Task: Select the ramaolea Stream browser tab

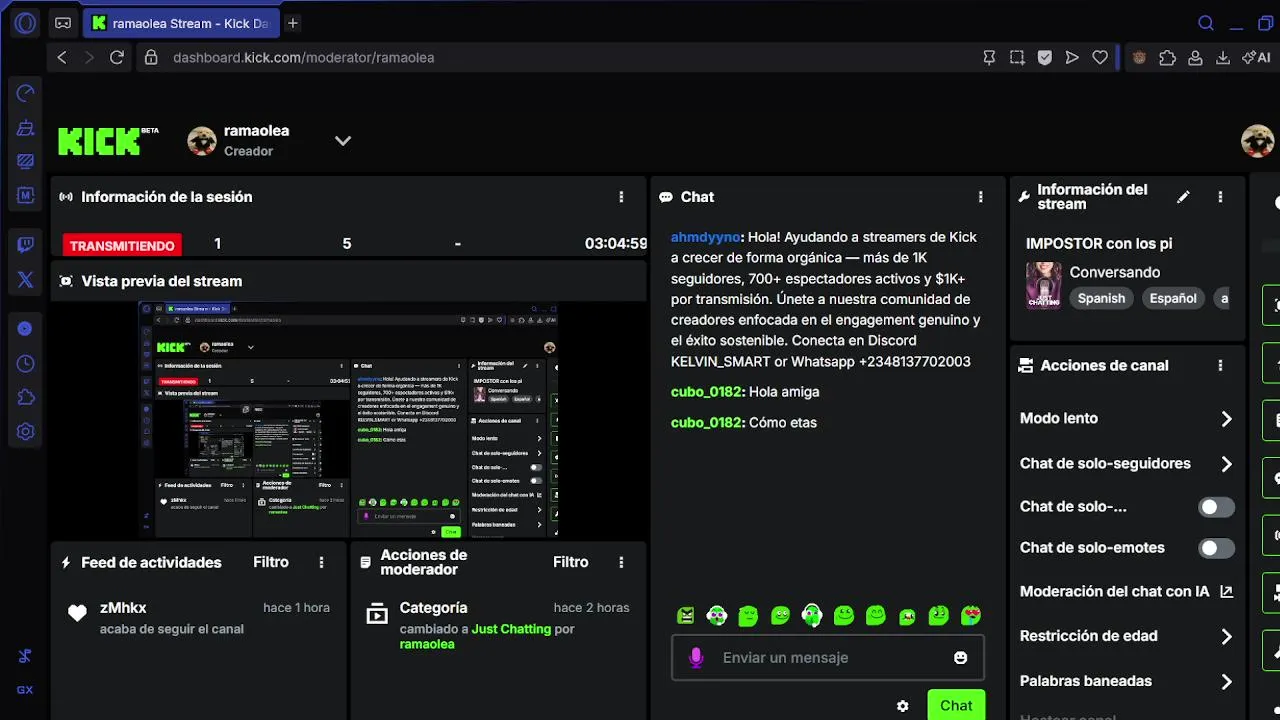Action: [180, 23]
